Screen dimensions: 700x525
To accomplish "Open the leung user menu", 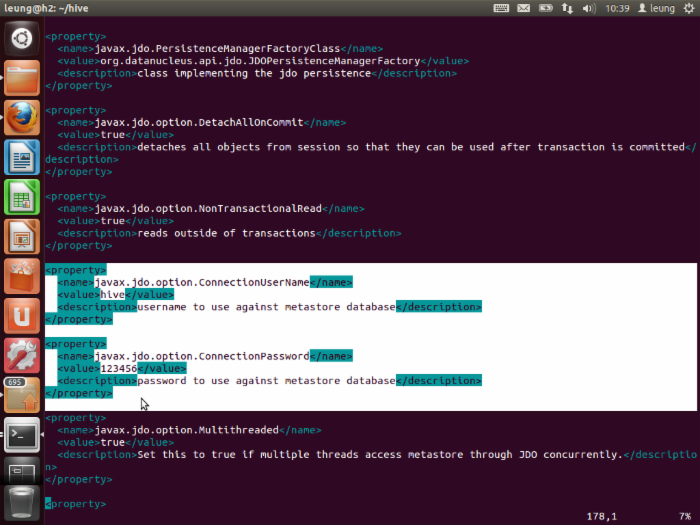I will tap(656, 8).
